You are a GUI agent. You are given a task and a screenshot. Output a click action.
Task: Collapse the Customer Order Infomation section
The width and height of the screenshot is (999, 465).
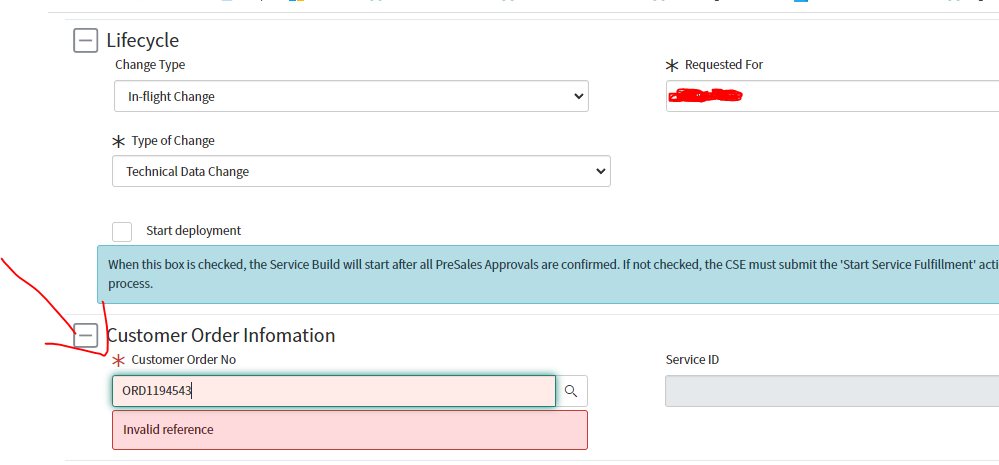(x=86, y=335)
